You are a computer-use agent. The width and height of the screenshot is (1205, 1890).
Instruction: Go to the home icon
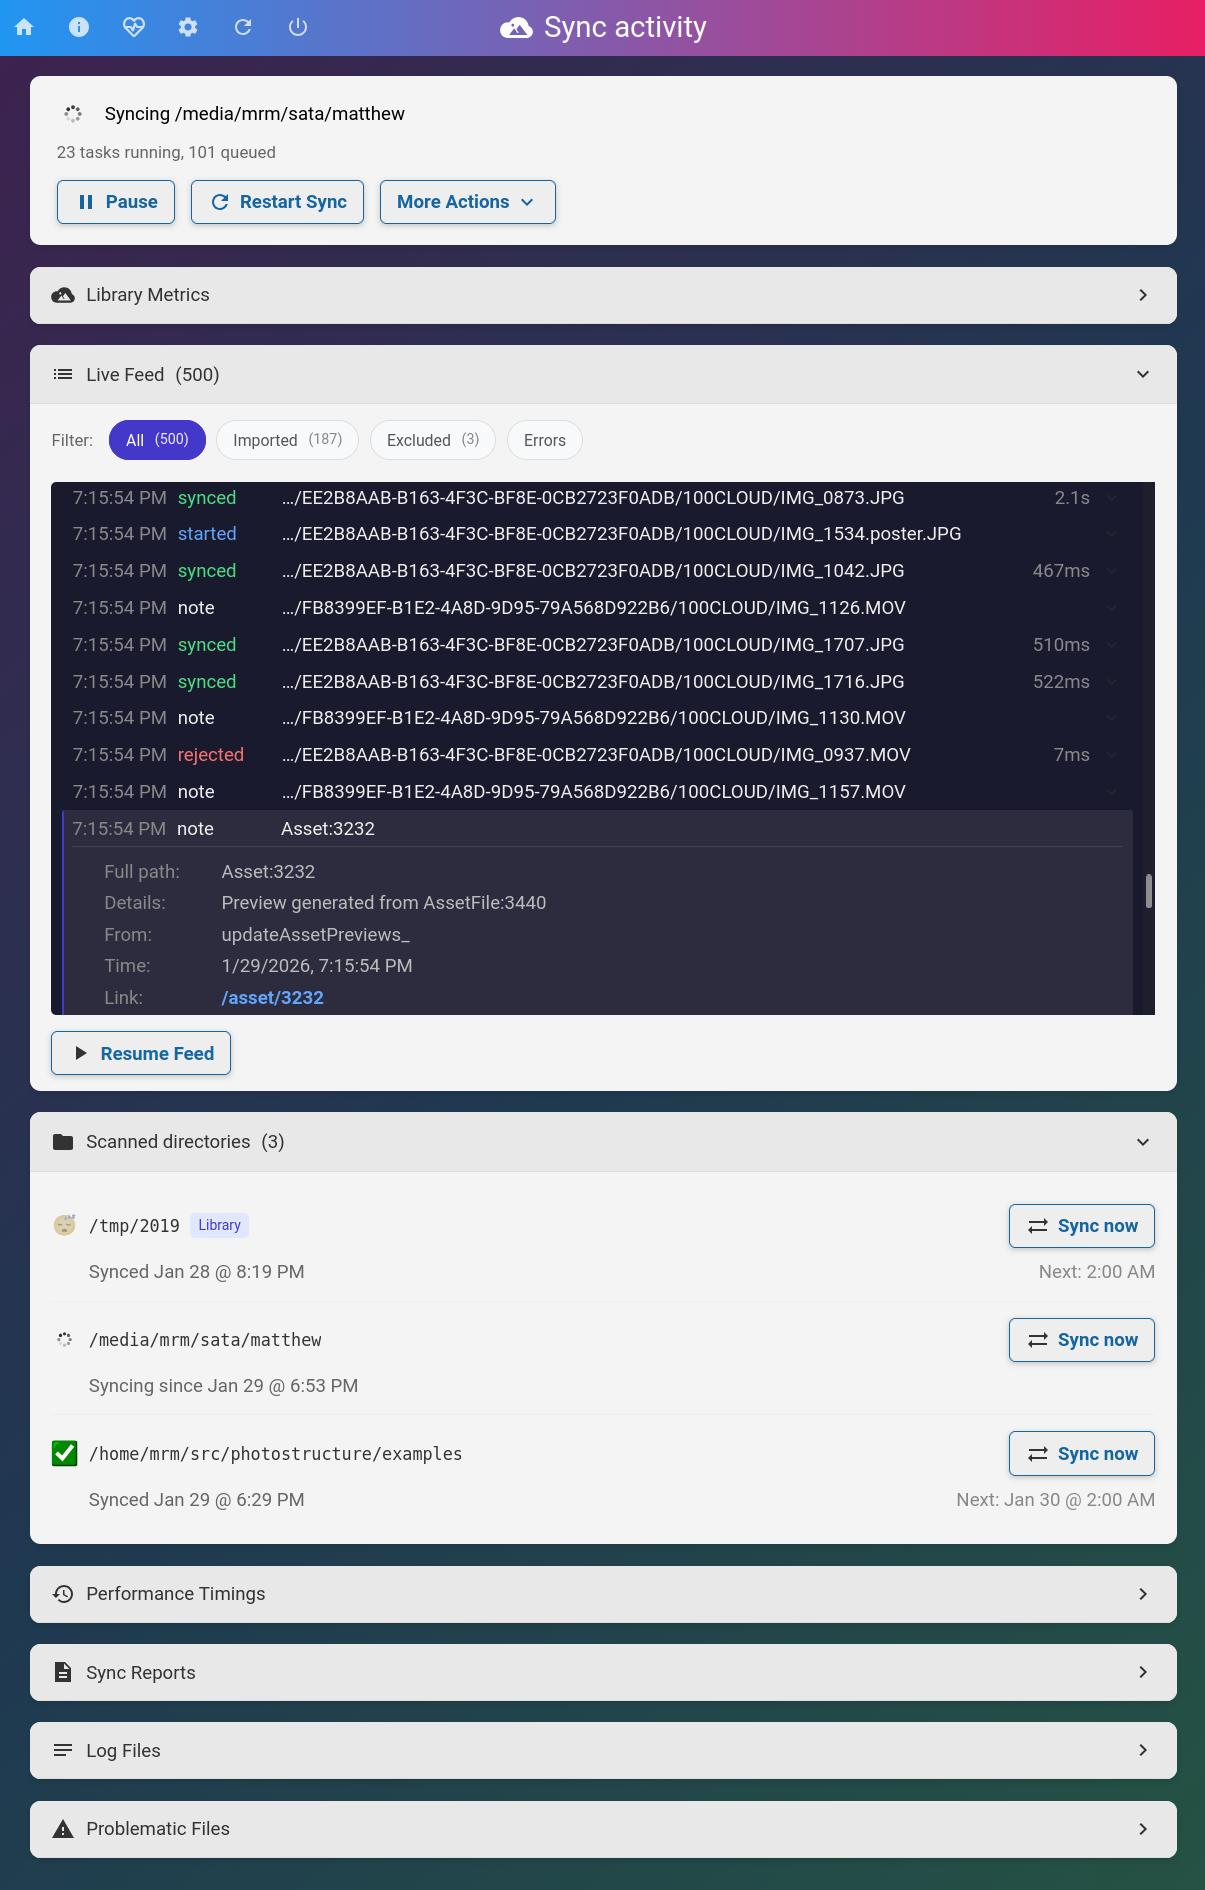click(x=24, y=27)
